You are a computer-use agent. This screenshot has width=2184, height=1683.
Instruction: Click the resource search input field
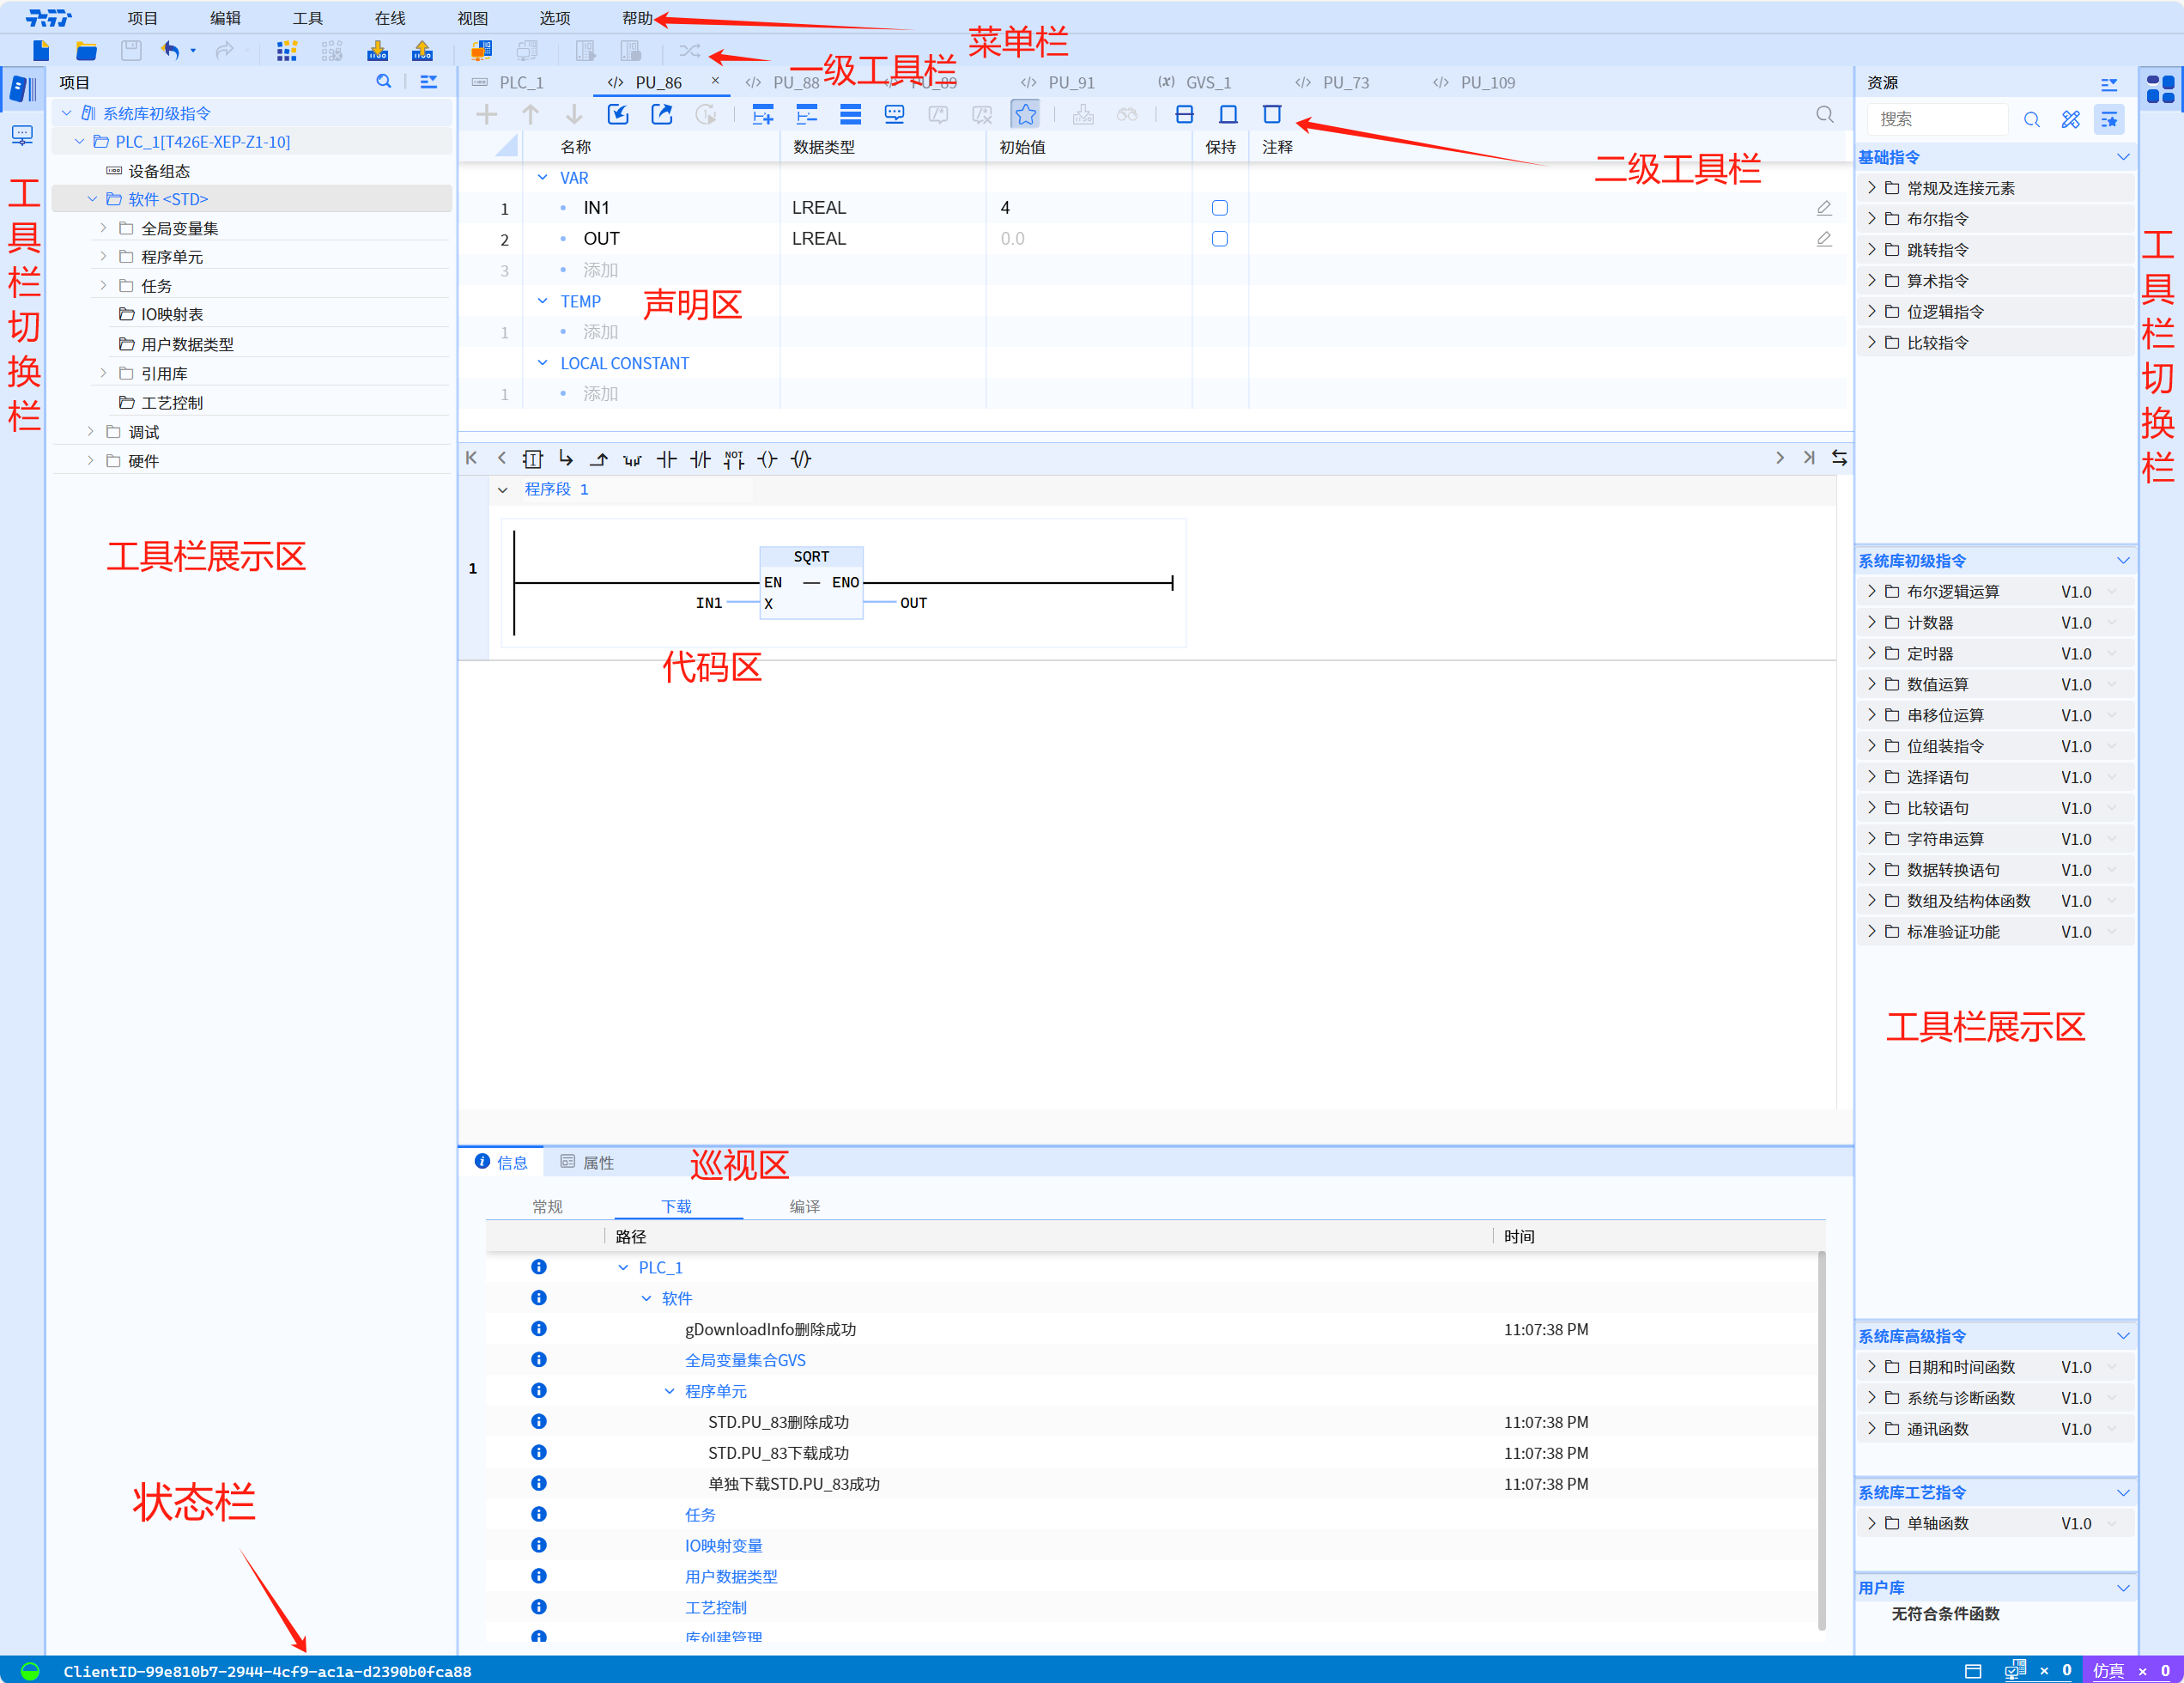tap(1937, 120)
